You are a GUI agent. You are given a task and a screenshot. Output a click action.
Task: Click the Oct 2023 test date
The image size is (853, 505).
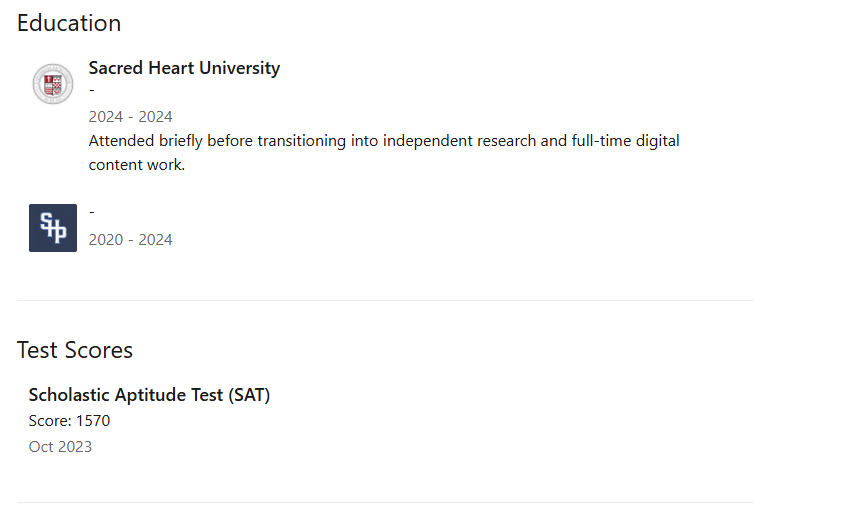click(60, 447)
